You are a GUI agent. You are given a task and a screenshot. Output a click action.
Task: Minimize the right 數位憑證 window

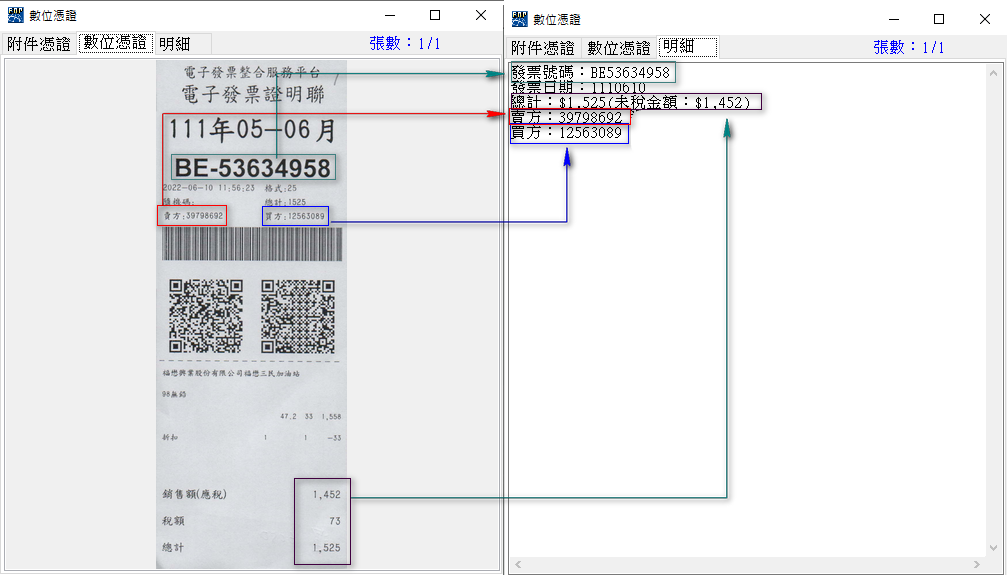pos(894,19)
